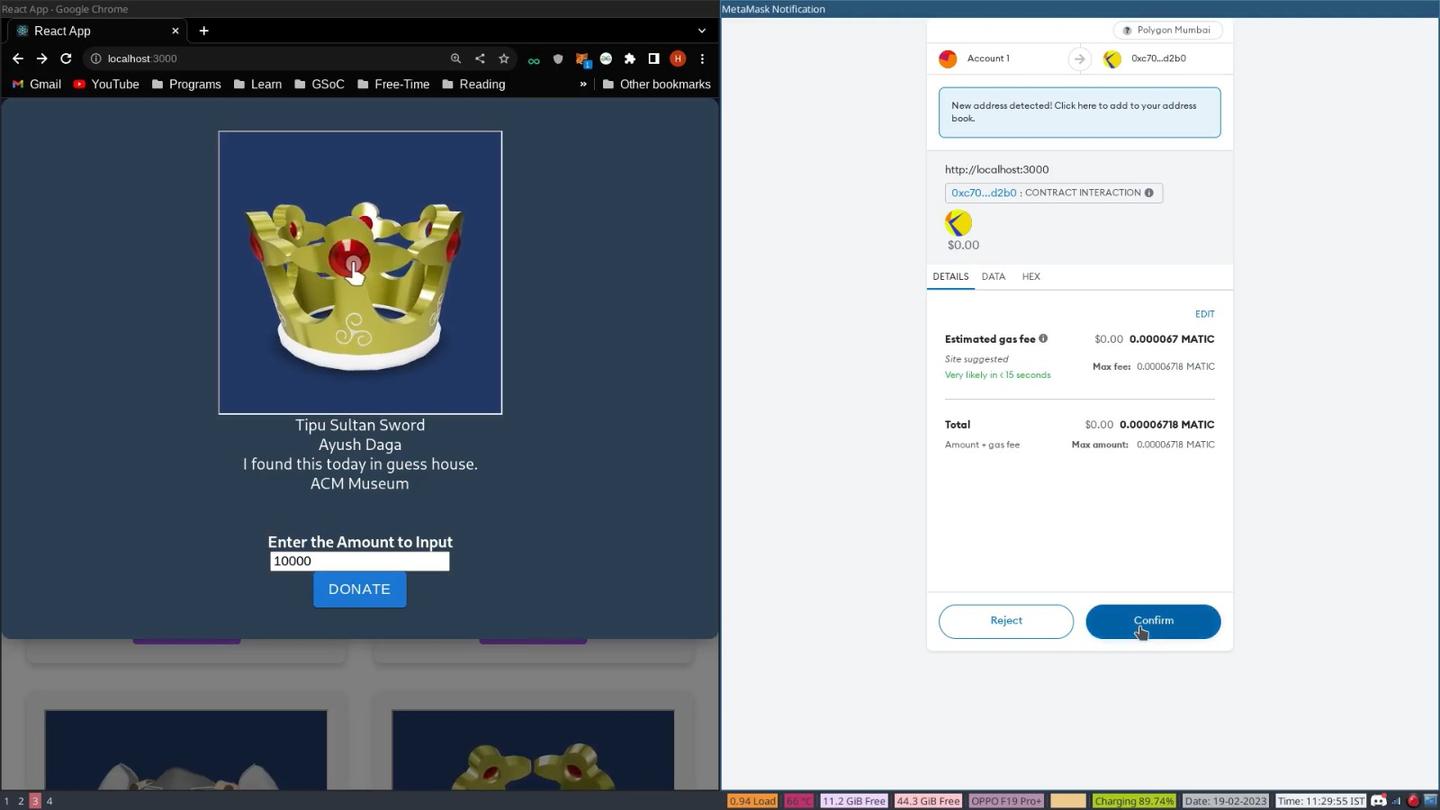Reject the MetaMask transaction
Screen dimensions: 1440x810
(1006, 621)
